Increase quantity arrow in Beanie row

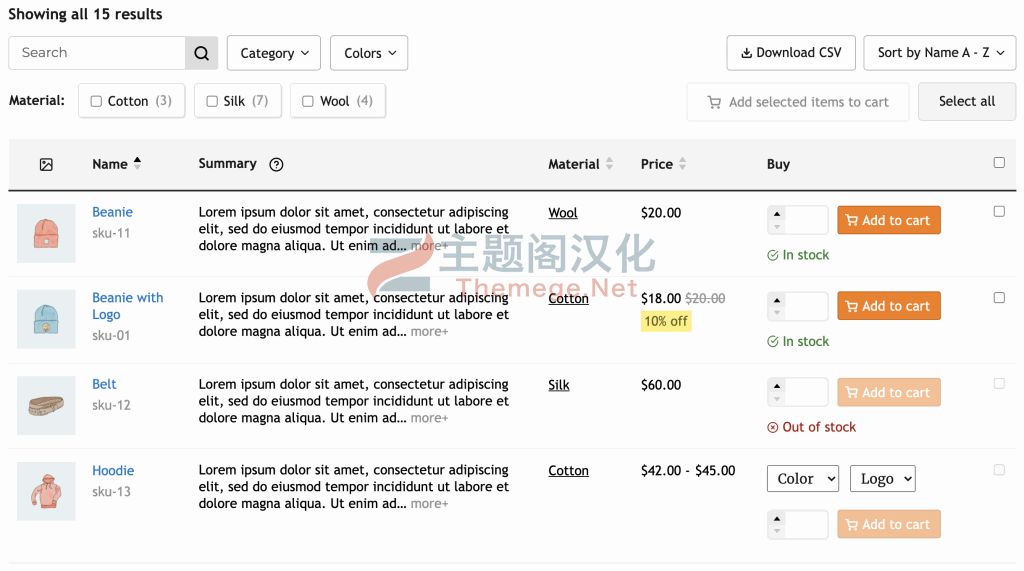click(776, 214)
